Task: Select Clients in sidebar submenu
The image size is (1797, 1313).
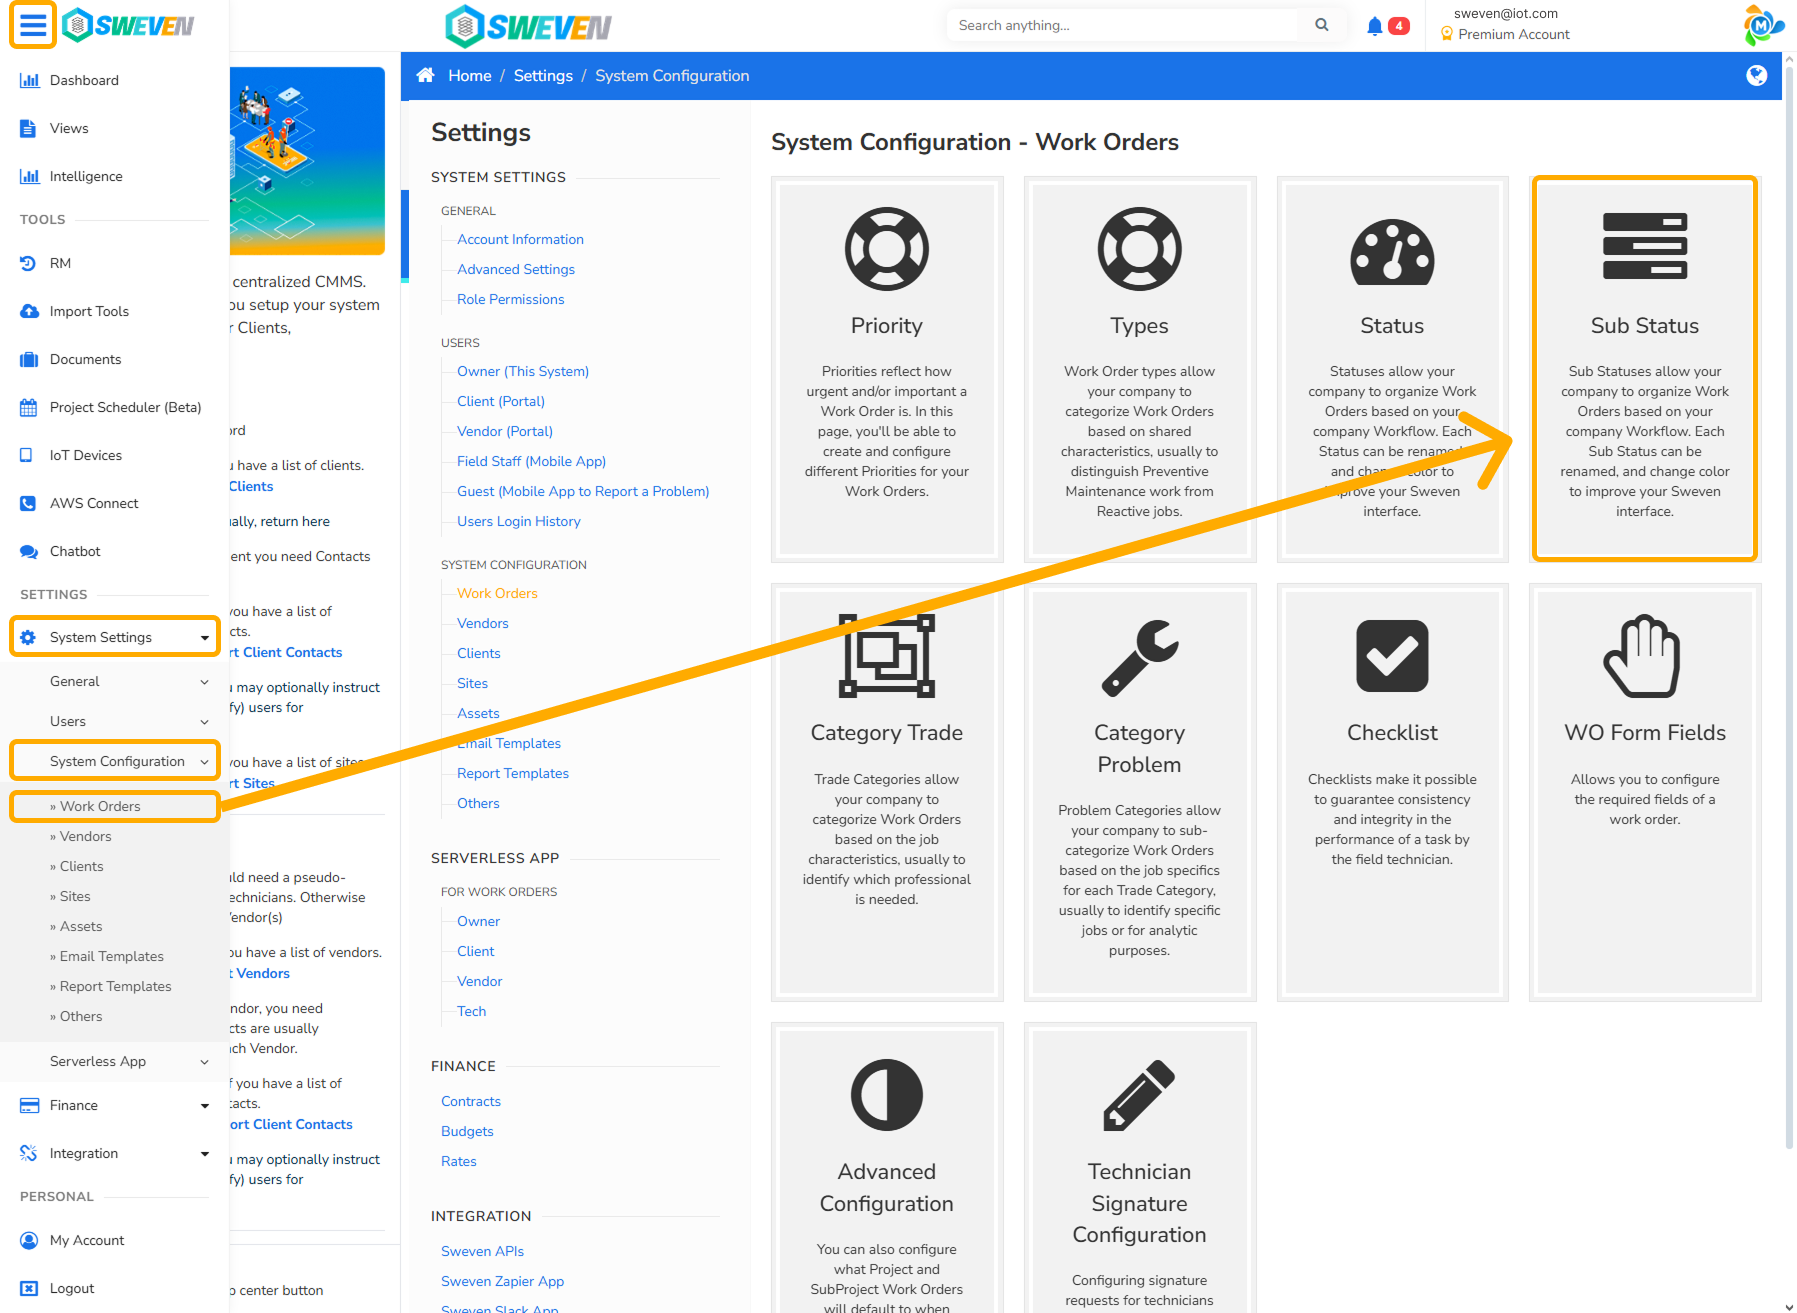Action: [x=81, y=866]
